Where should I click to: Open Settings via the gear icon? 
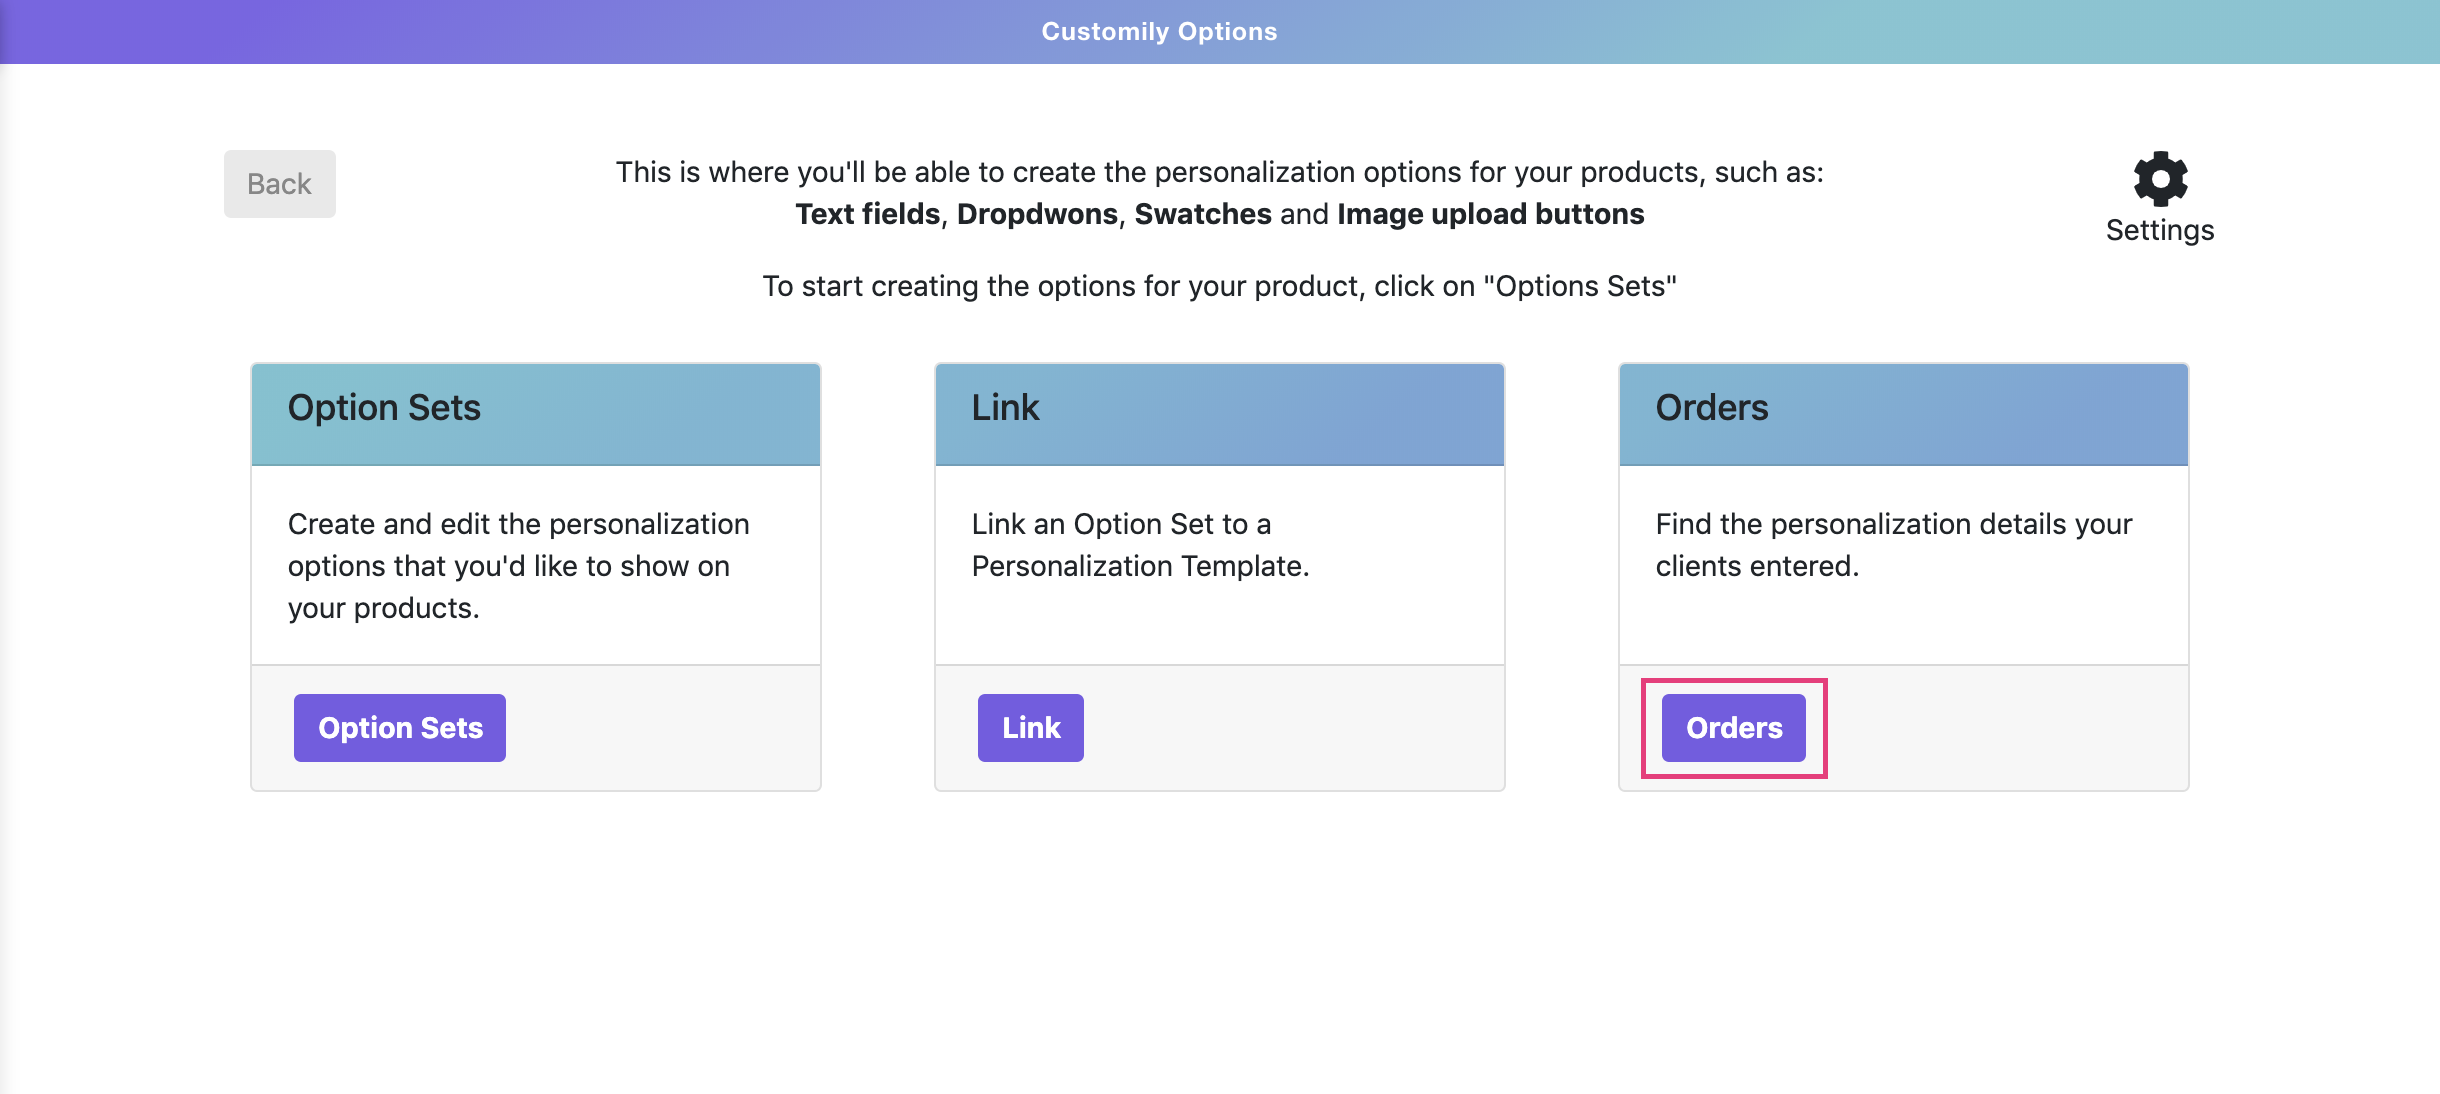click(2160, 179)
